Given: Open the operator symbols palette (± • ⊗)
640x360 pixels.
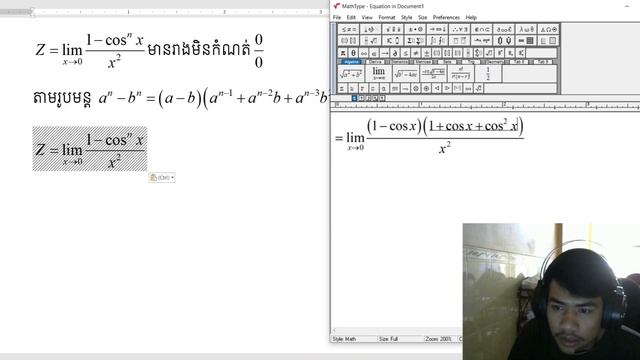Looking at the screenshot, I should 415,29.
